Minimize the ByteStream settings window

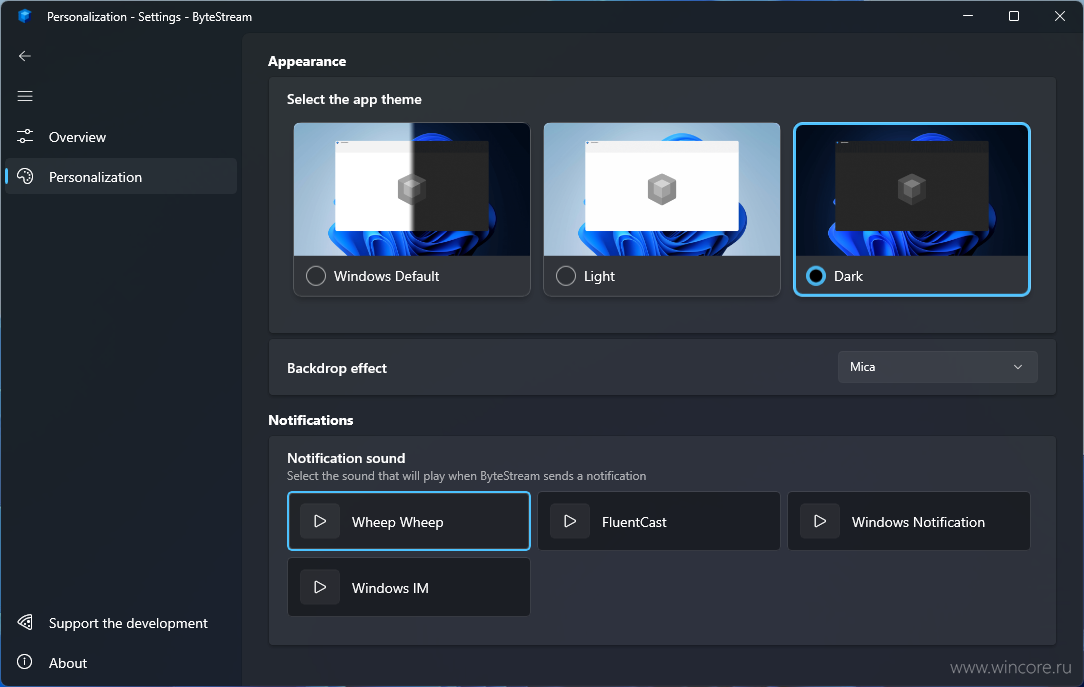pos(968,16)
